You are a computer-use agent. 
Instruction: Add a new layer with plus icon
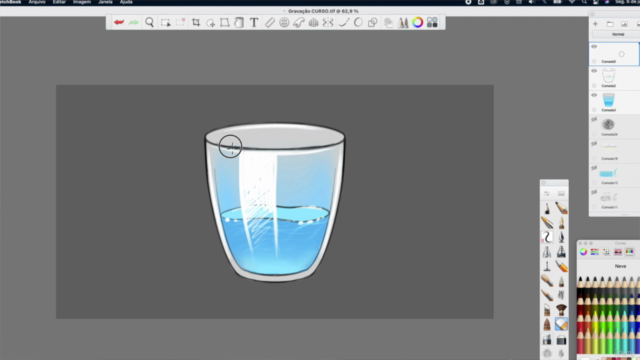595,24
